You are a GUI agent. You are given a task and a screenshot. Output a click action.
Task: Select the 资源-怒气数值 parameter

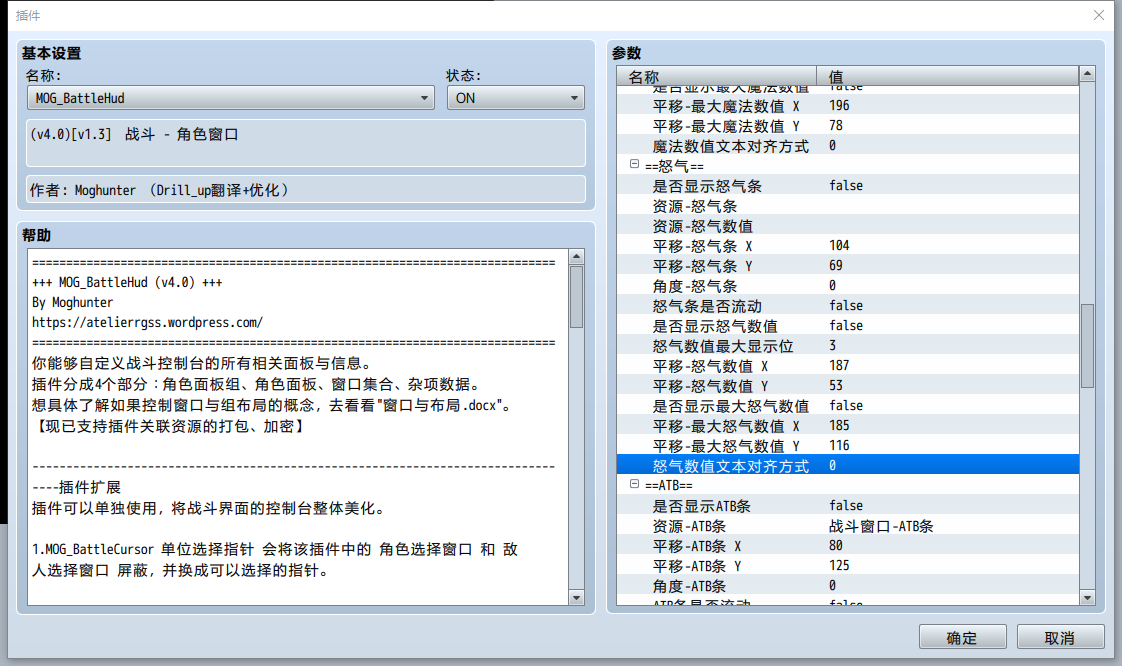coord(848,226)
